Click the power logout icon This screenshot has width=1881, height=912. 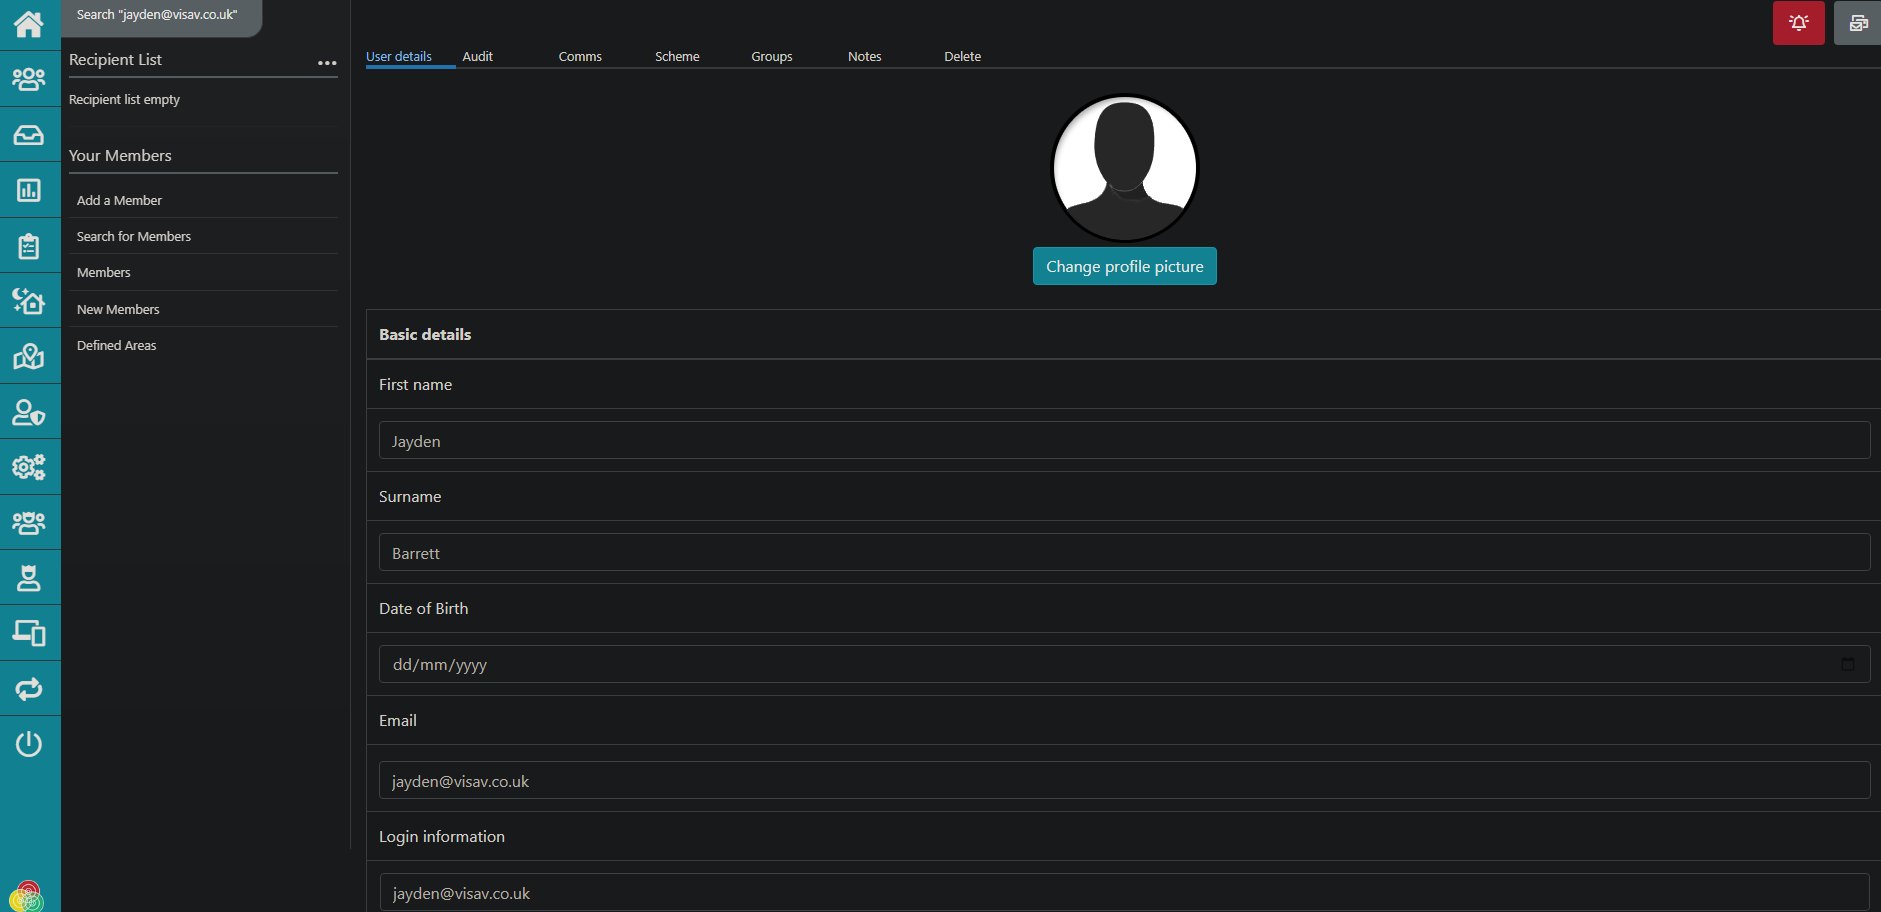[29, 744]
